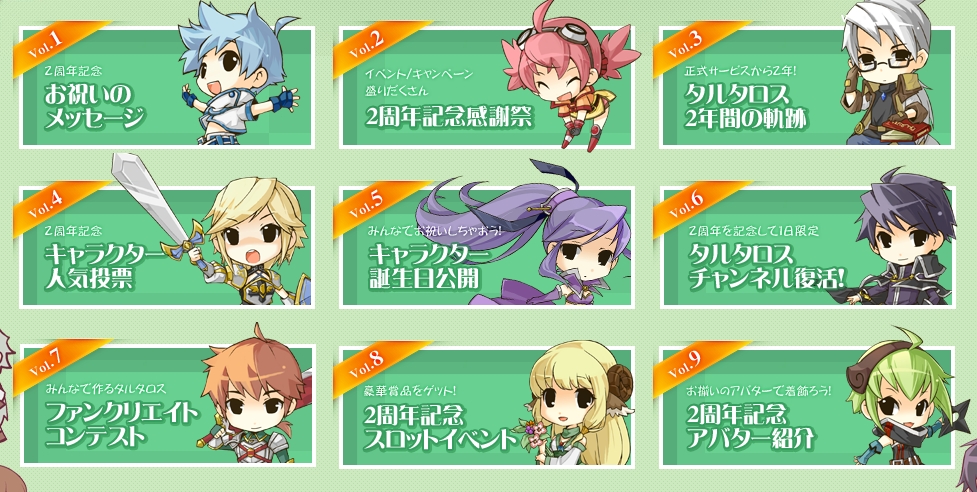The image size is (977, 492).
Task: Open the Vol.4 キャラクター人気投票 banner
Action: point(166,247)
